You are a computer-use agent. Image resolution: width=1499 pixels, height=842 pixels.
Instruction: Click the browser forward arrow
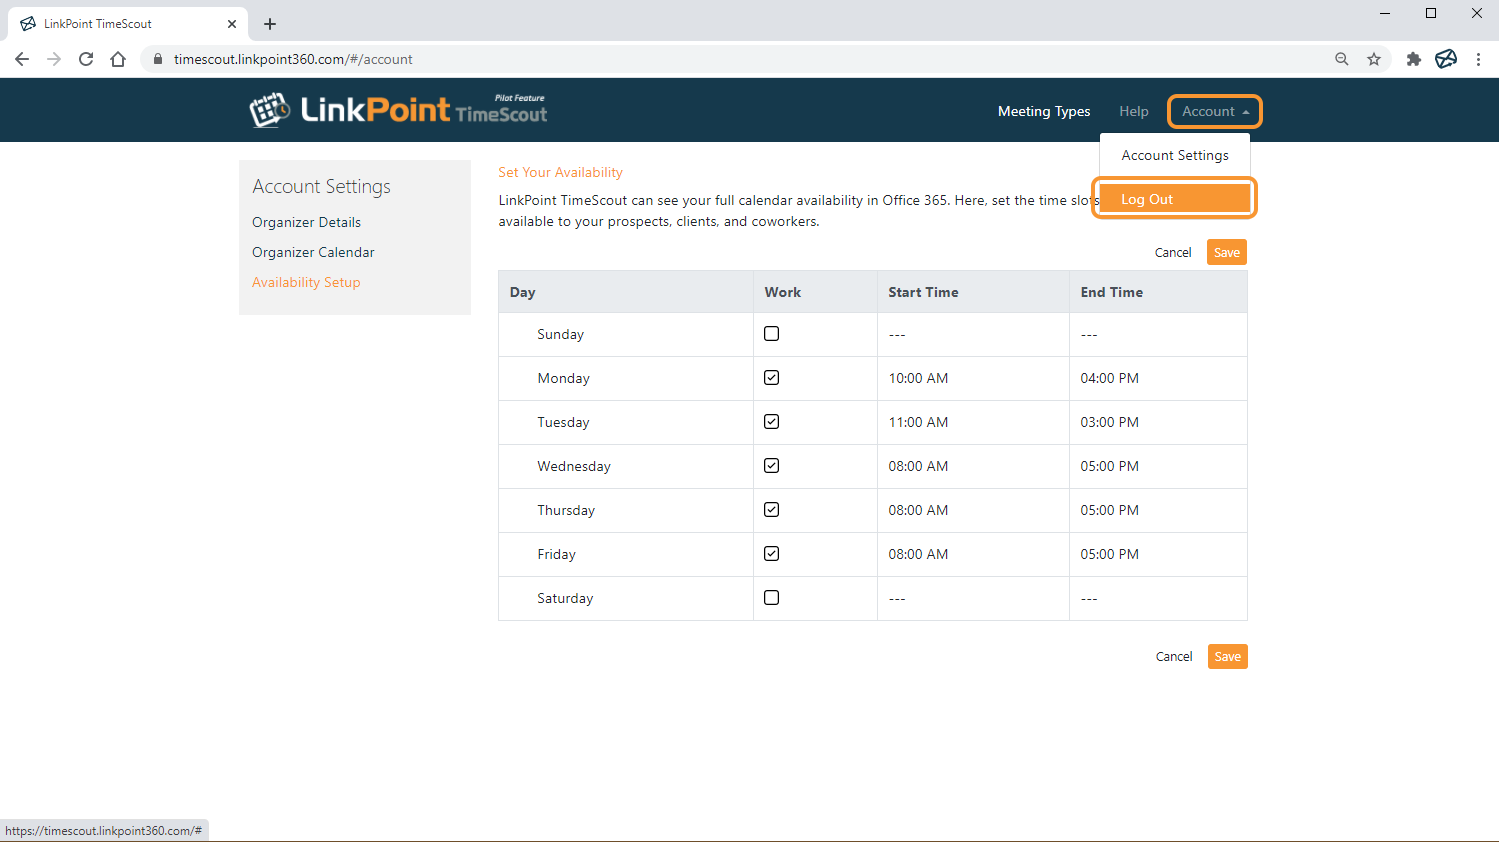point(54,59)
